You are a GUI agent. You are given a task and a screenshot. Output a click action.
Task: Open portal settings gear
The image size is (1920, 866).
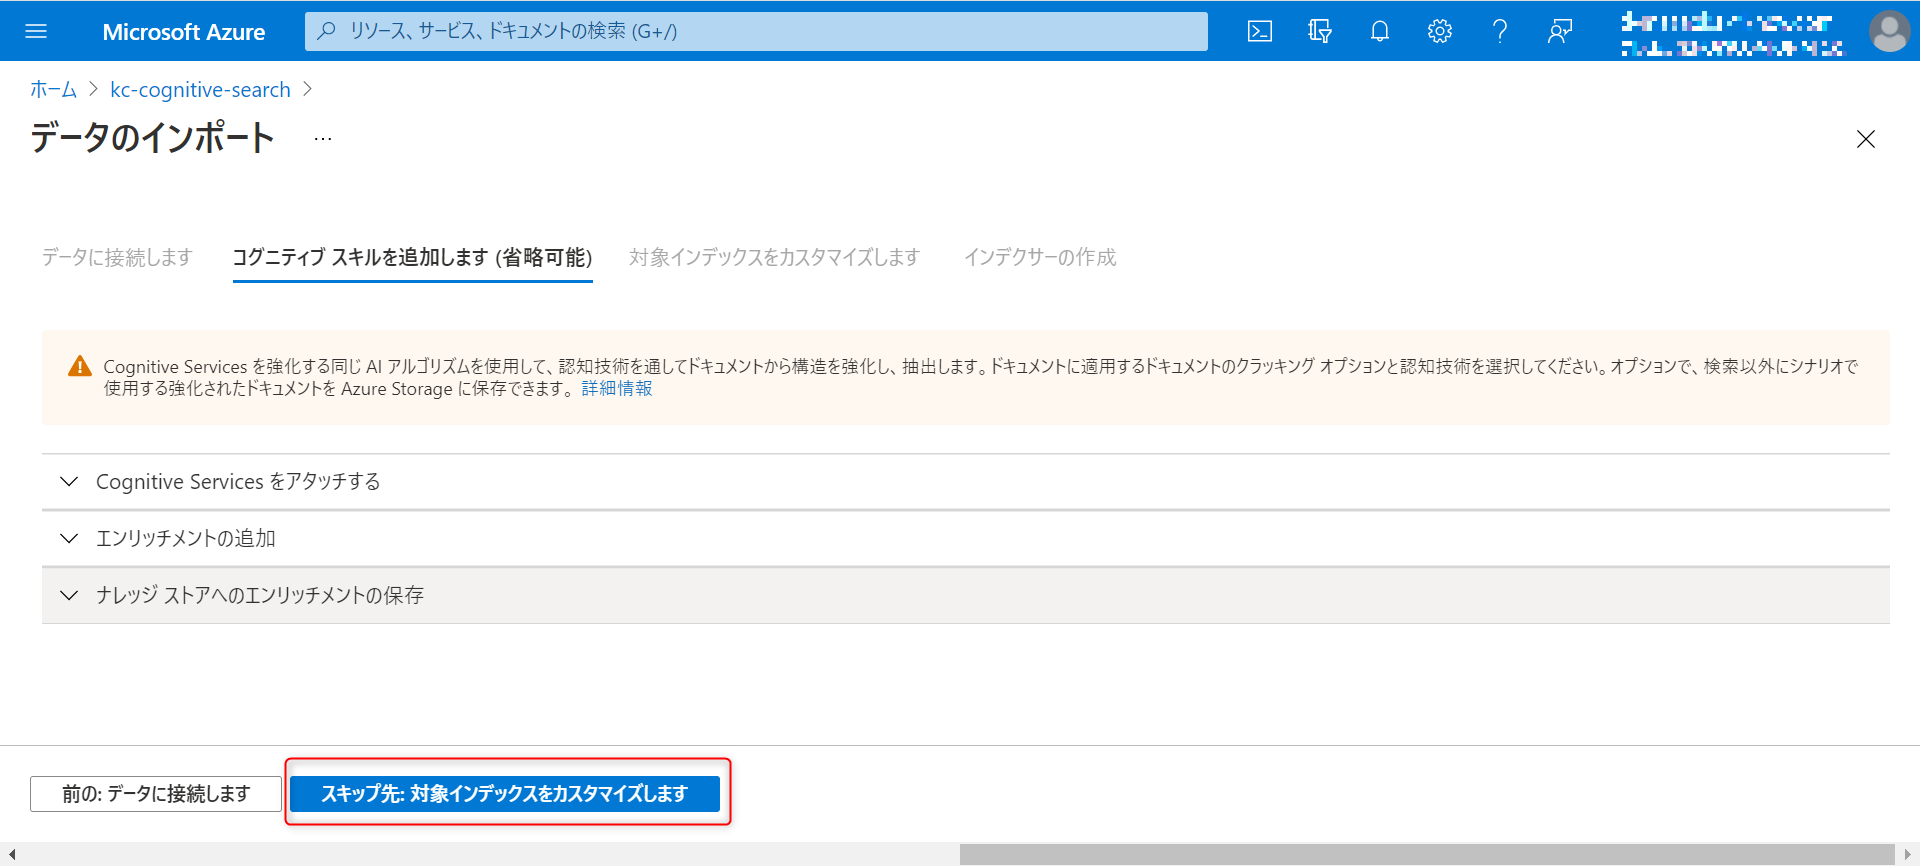click(1440, 31)
